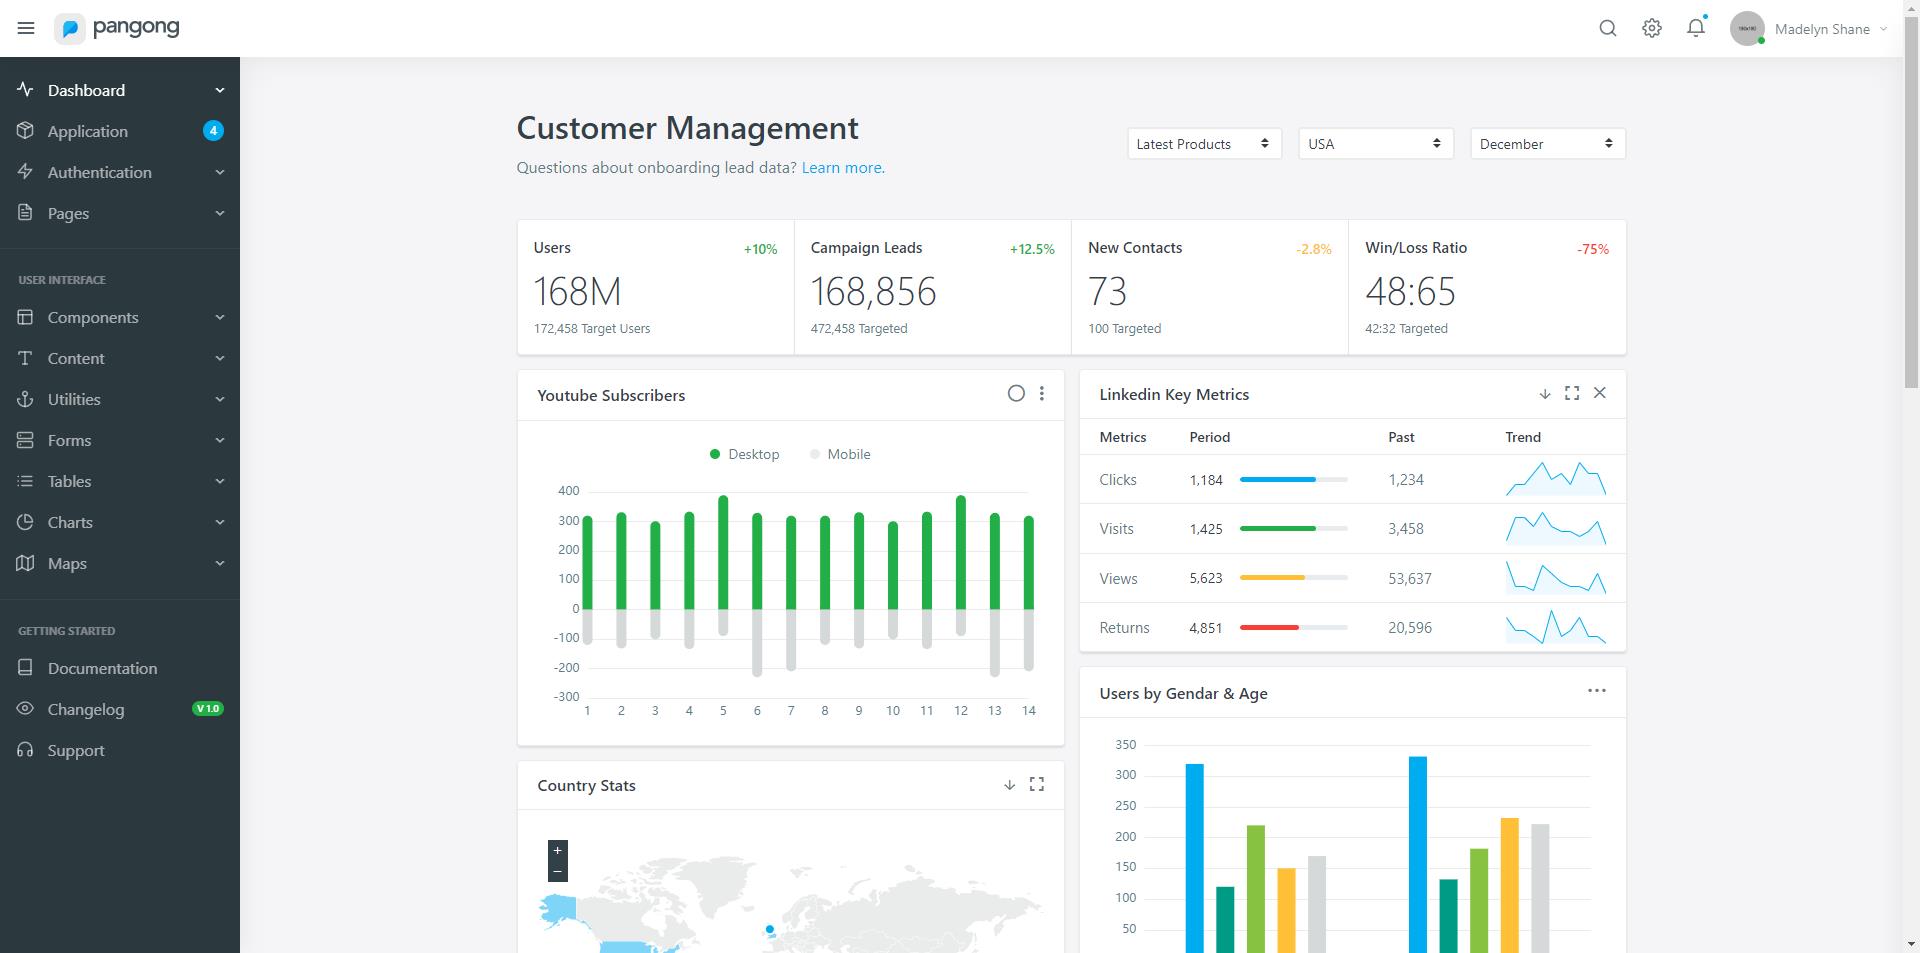
Task: Click the Utilities anchor icon
Action: (25, 399)
